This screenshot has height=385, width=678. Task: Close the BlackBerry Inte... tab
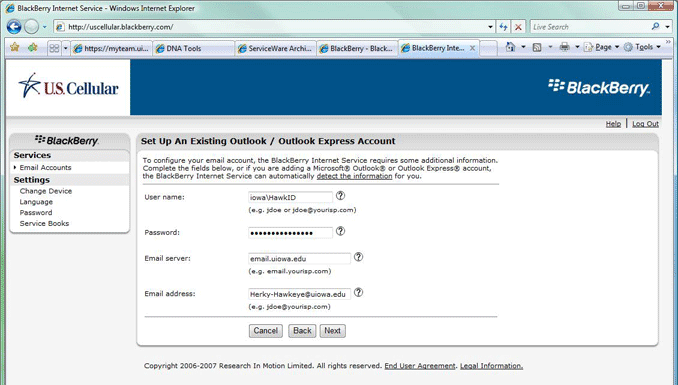coord(473,48)
